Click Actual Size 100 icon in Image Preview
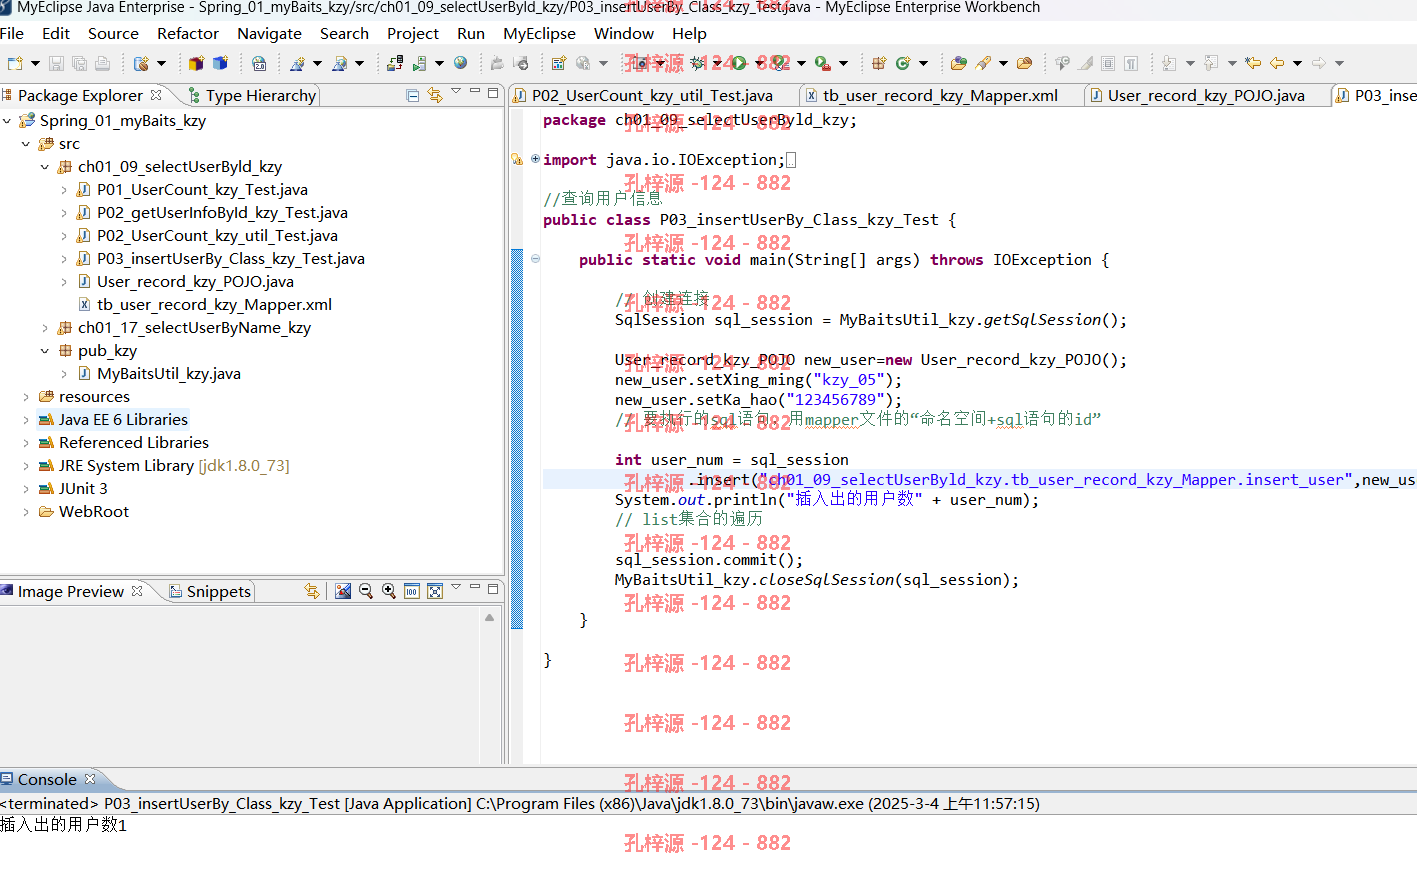The width and height of the screenshot is (1417, 871). point(412,591)
